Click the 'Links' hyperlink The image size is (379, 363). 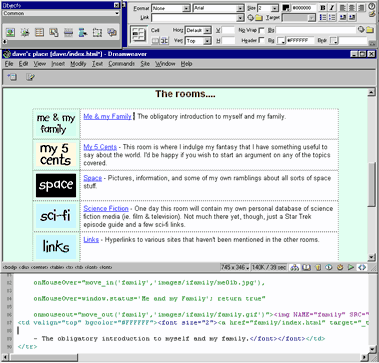[x=91, y=240]
